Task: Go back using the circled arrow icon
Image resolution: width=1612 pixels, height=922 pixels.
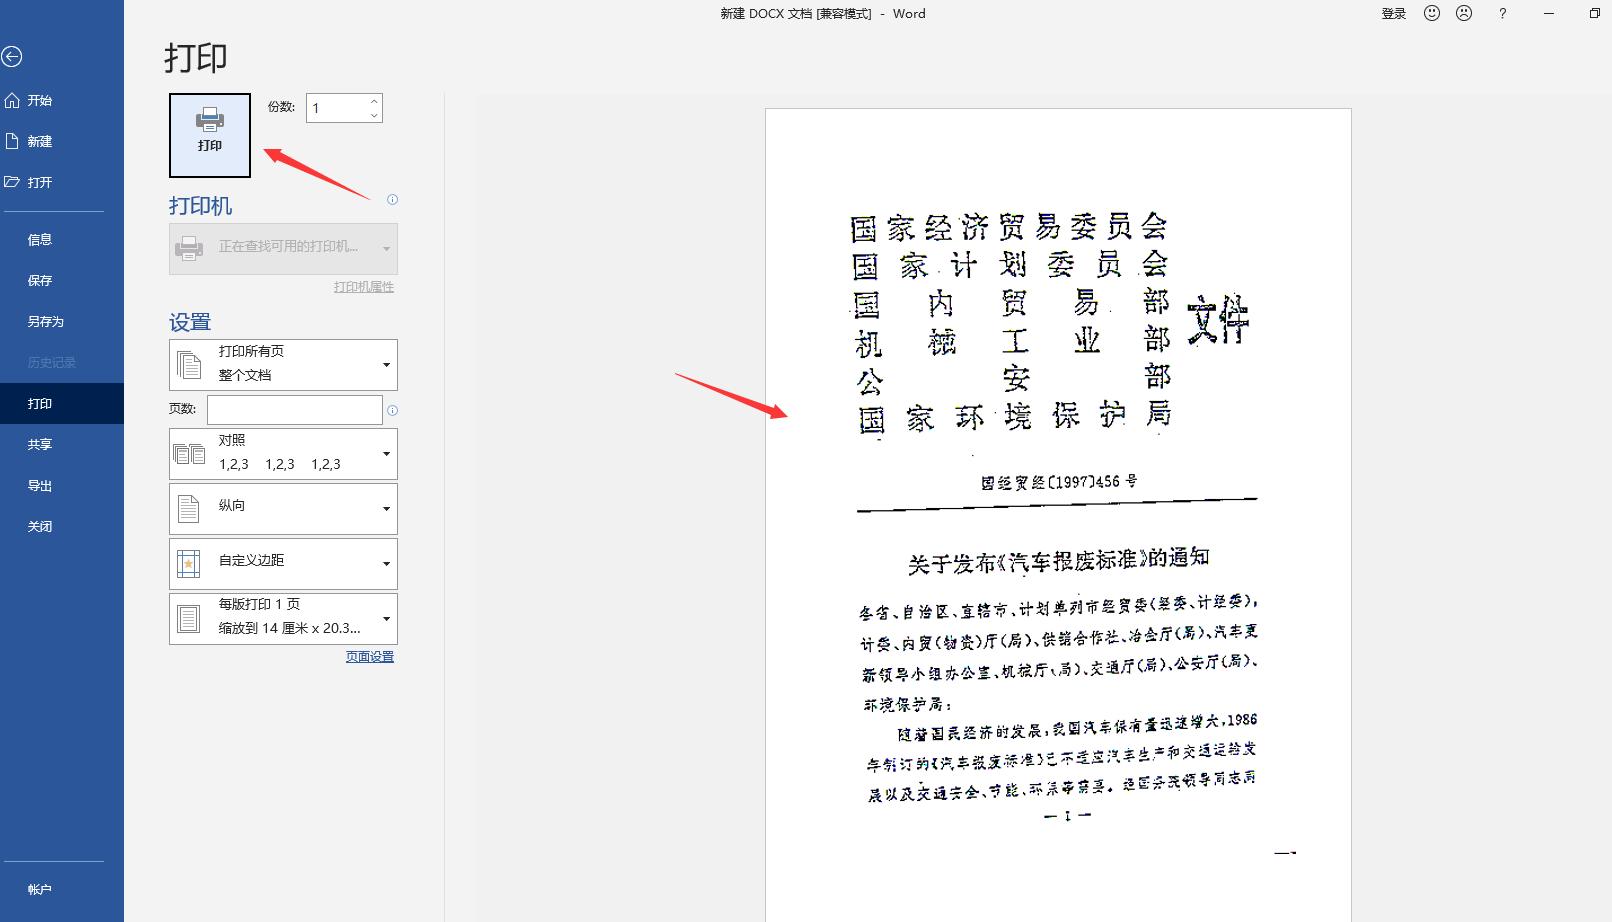Action: click(x=12, y=57)
